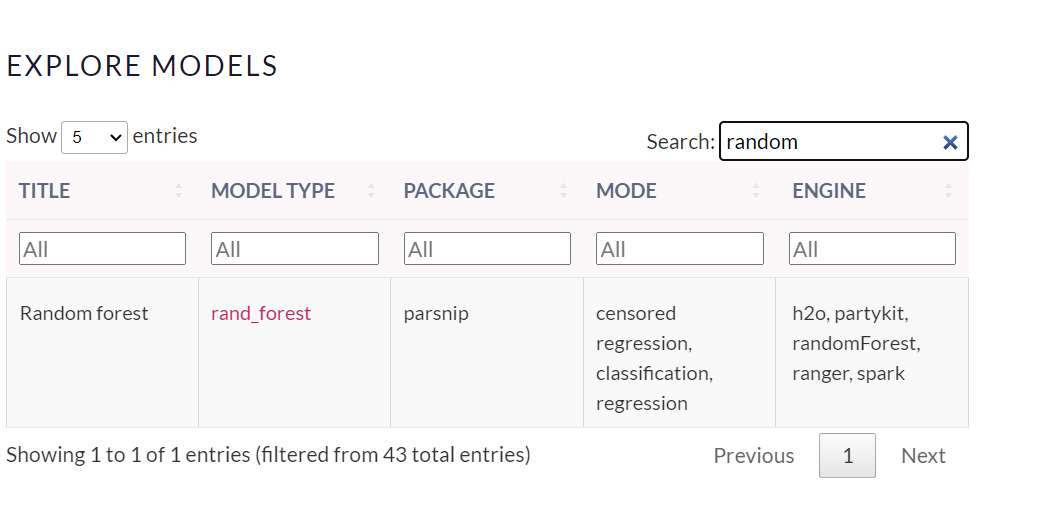This screenshot has width=1046, height=515.
Task: Sort by the Package column sort arrows
Action: (x=564, y=191)
